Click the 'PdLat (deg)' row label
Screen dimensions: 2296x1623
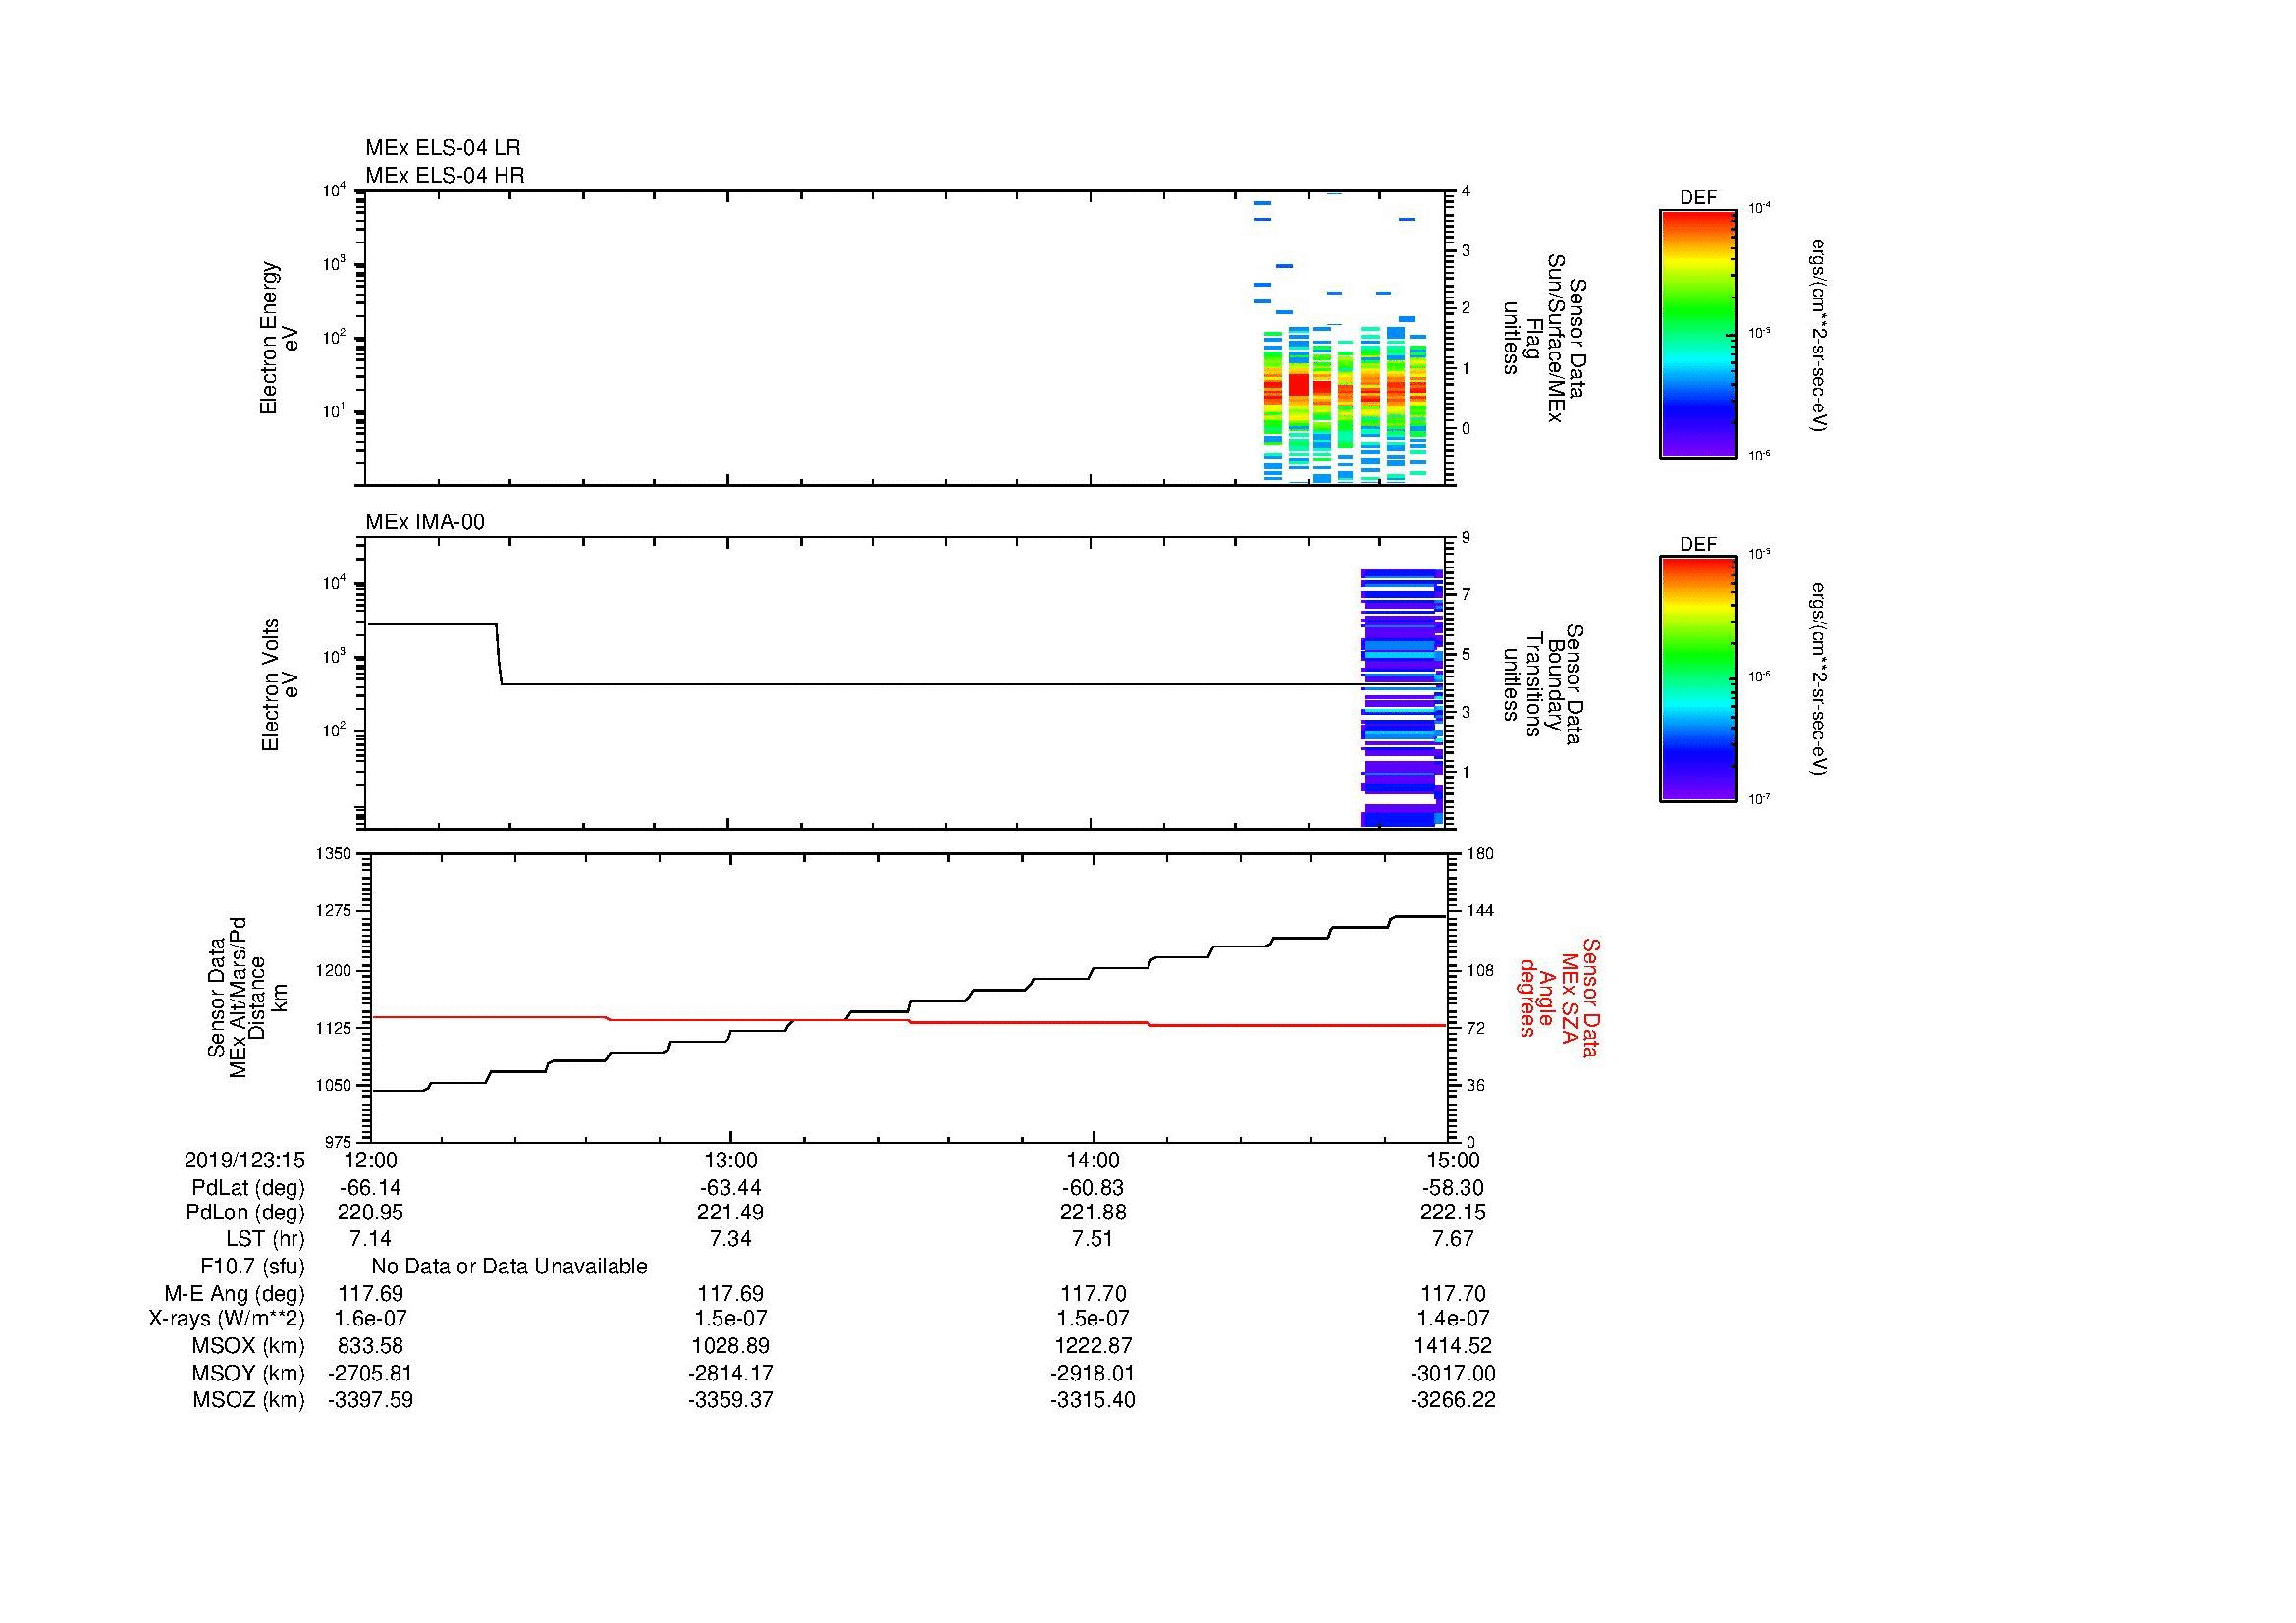pyautogui.click(x=248, y=1188)
